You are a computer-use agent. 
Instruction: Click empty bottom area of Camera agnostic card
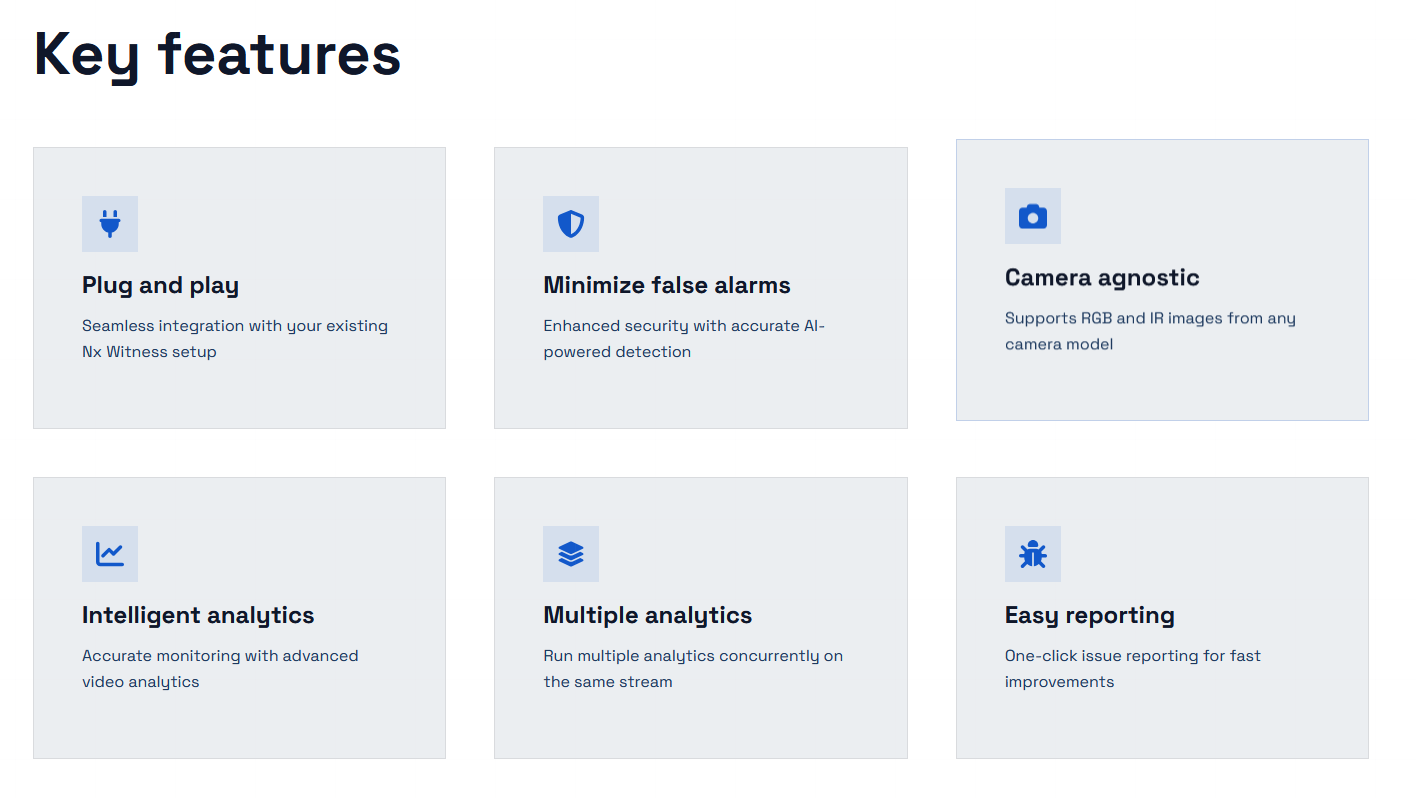click(x=1161, y=390)
